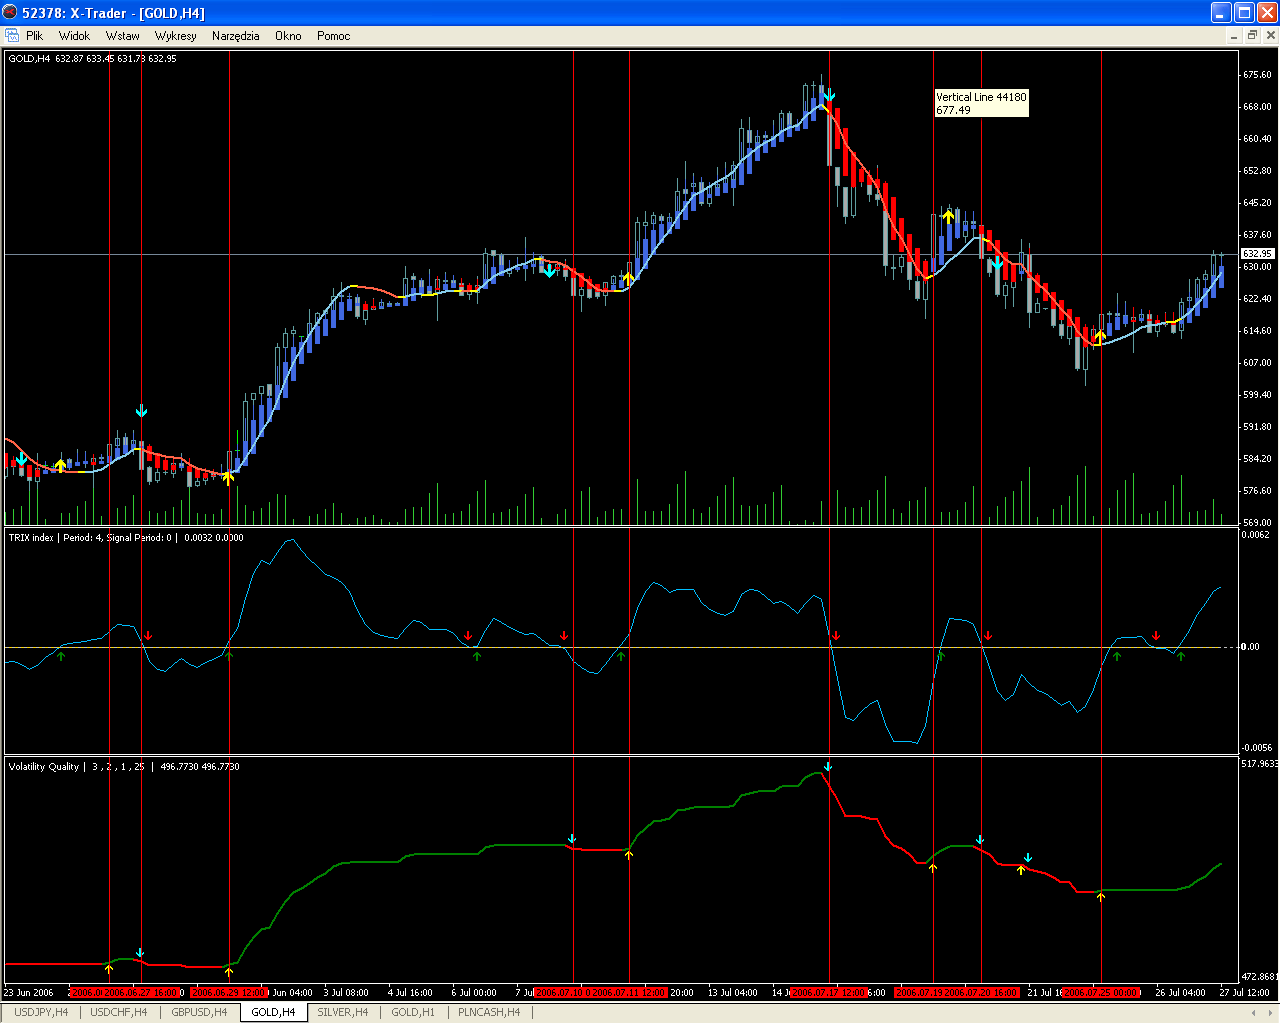Click the 0.0062 TRIX scale label
The image size is (1280, 1024).
[x=1256, y=535]
